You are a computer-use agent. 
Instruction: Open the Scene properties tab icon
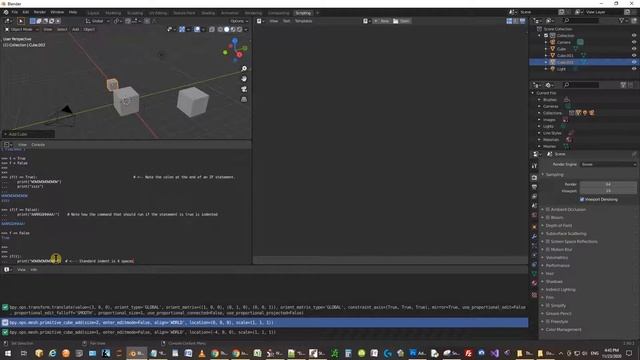pyautogui.click(x=534, y=206)
